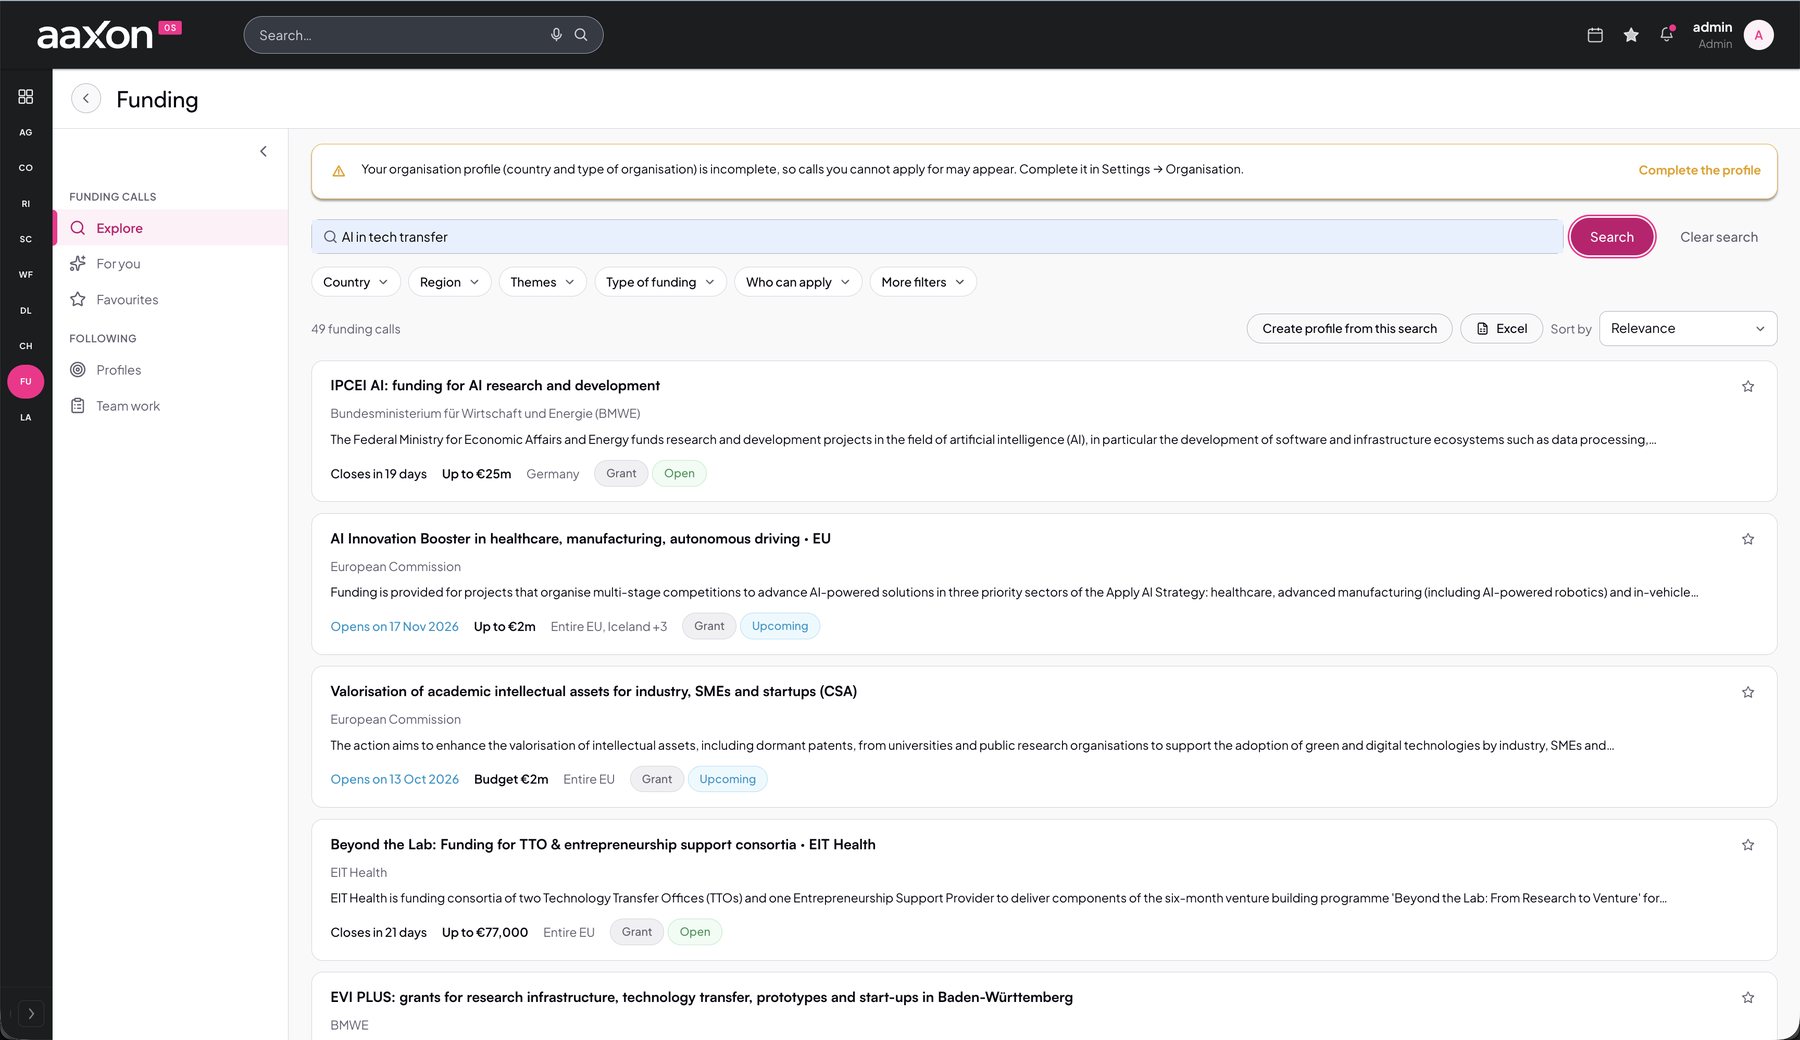This screenshot has height=1040, width=1800.
Task: Open the FU module in left rail
Action: pyautogui.click(x=26, y=381)
